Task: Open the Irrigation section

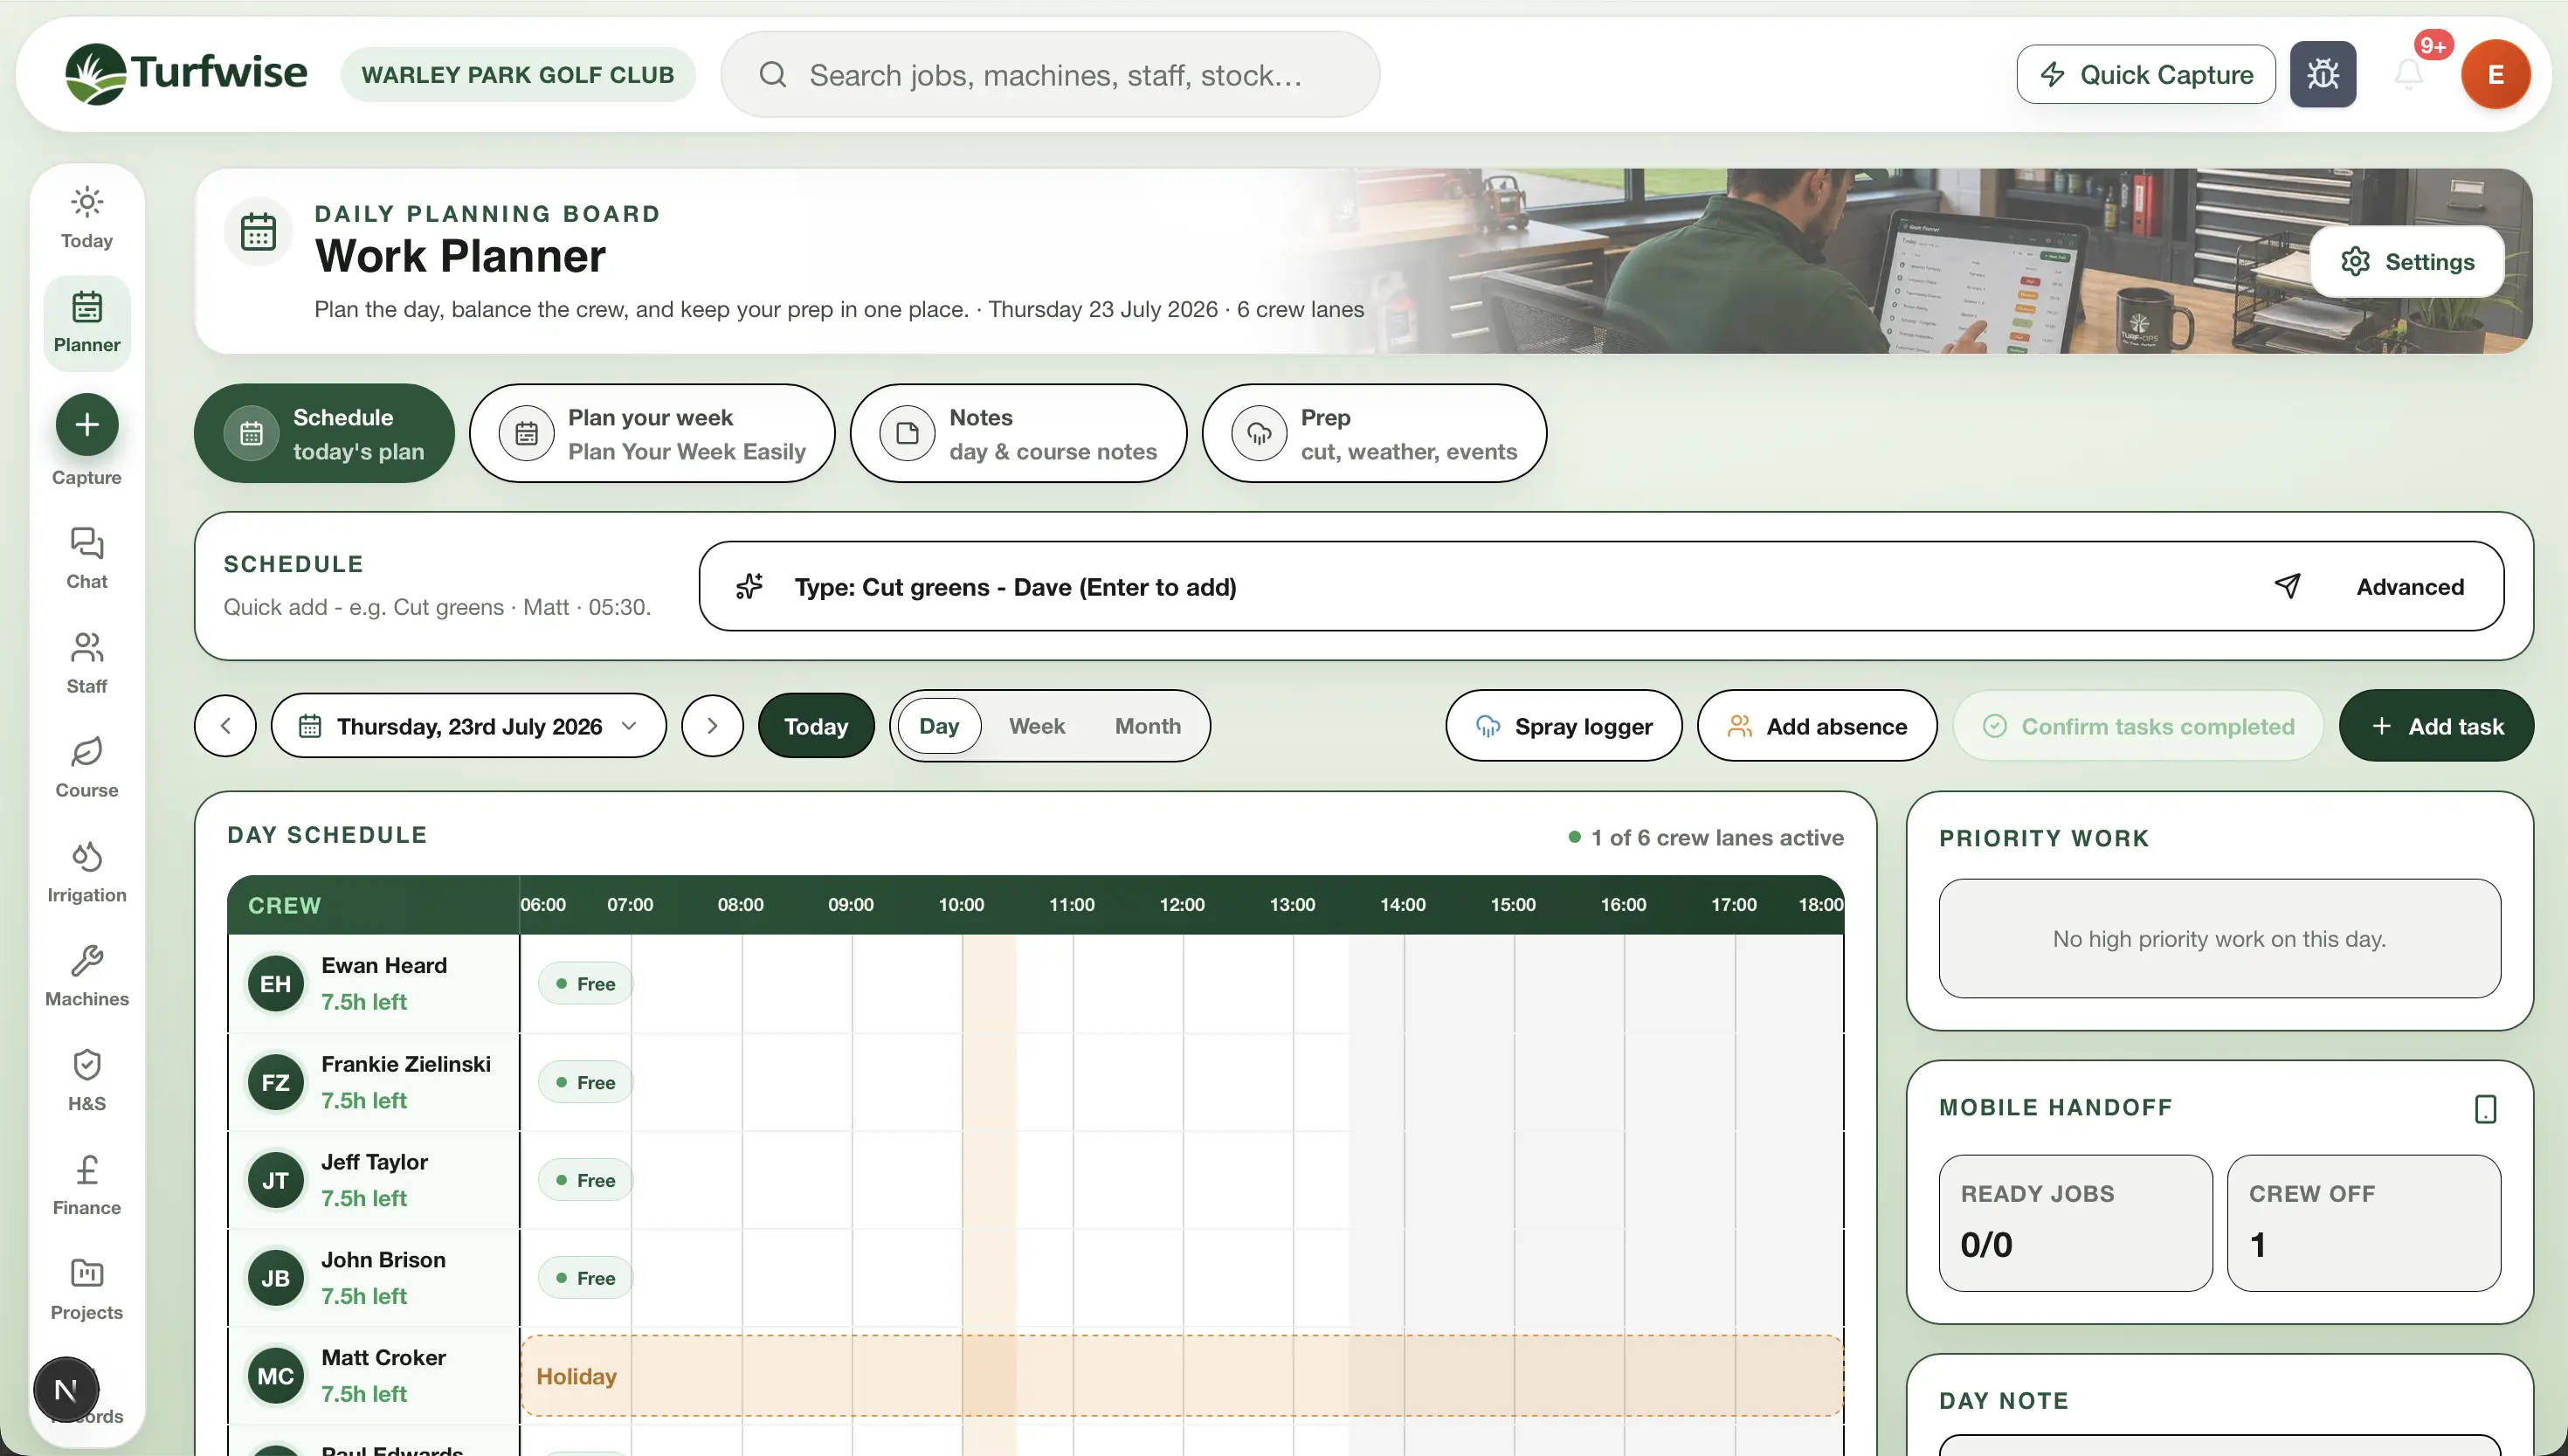Action: (x=87, y=872)
